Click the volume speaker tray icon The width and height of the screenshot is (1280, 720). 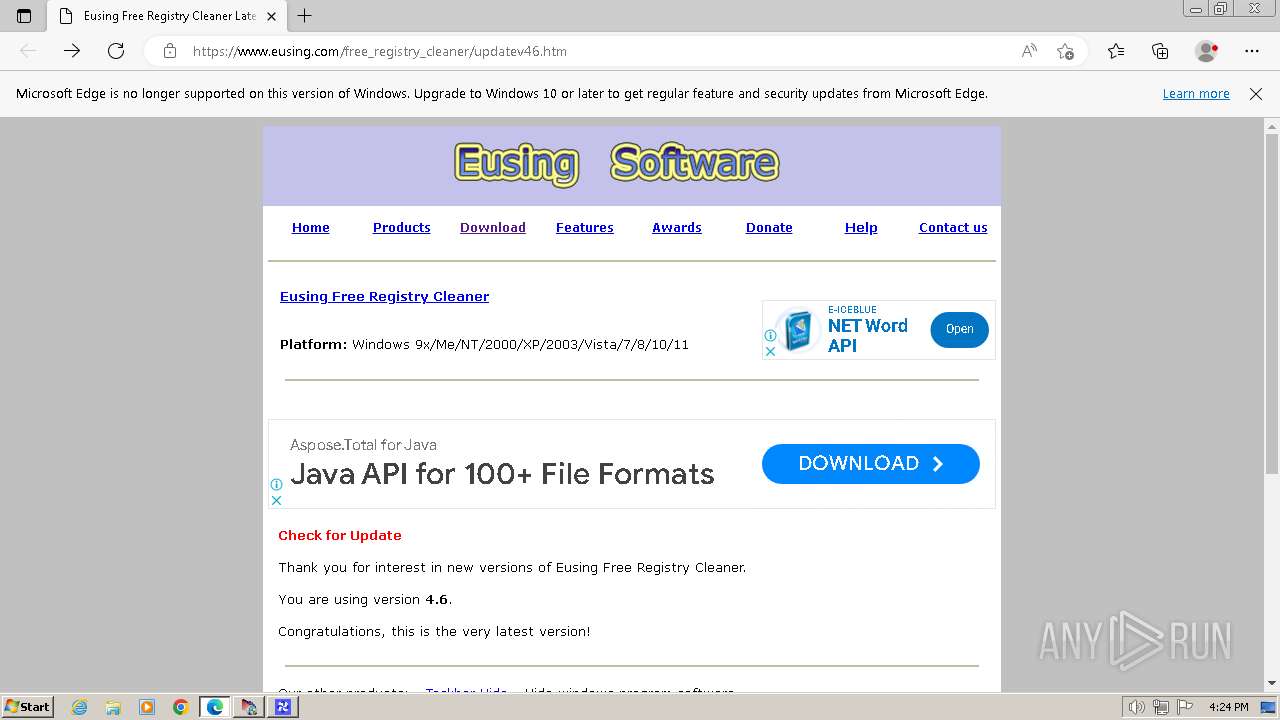pos(1138,707)
